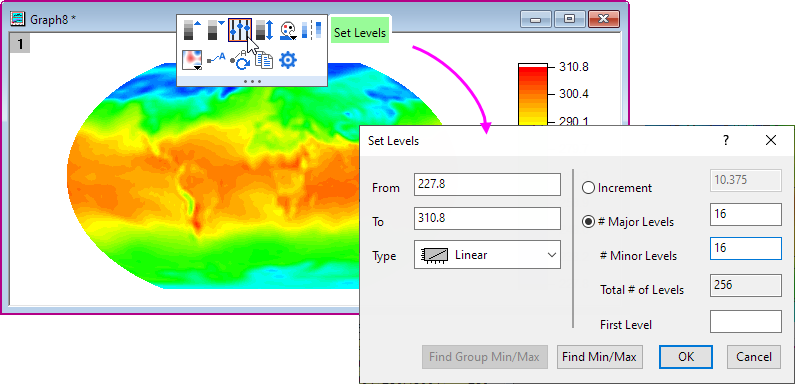Click the # Major Levels input box

[x=745, y=214]
